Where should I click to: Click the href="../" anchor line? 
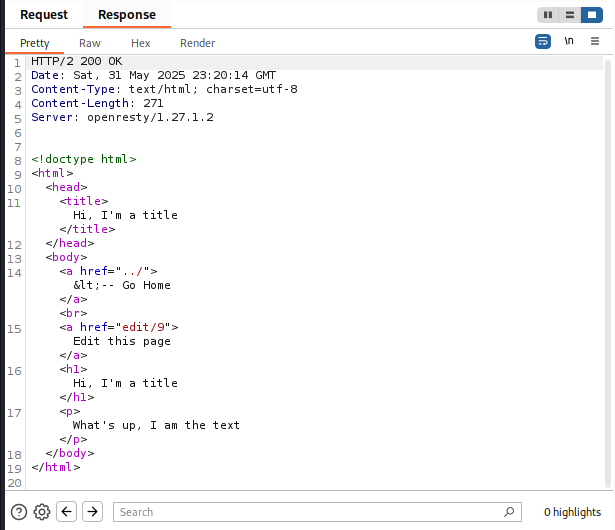(108, 271)
